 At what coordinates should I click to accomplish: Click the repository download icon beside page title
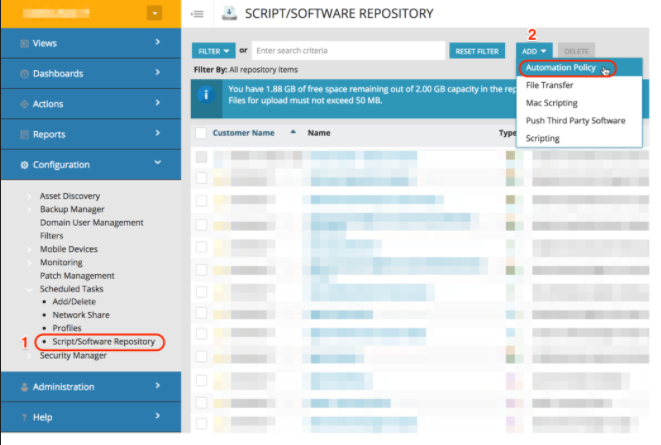[x=228, y=13]
